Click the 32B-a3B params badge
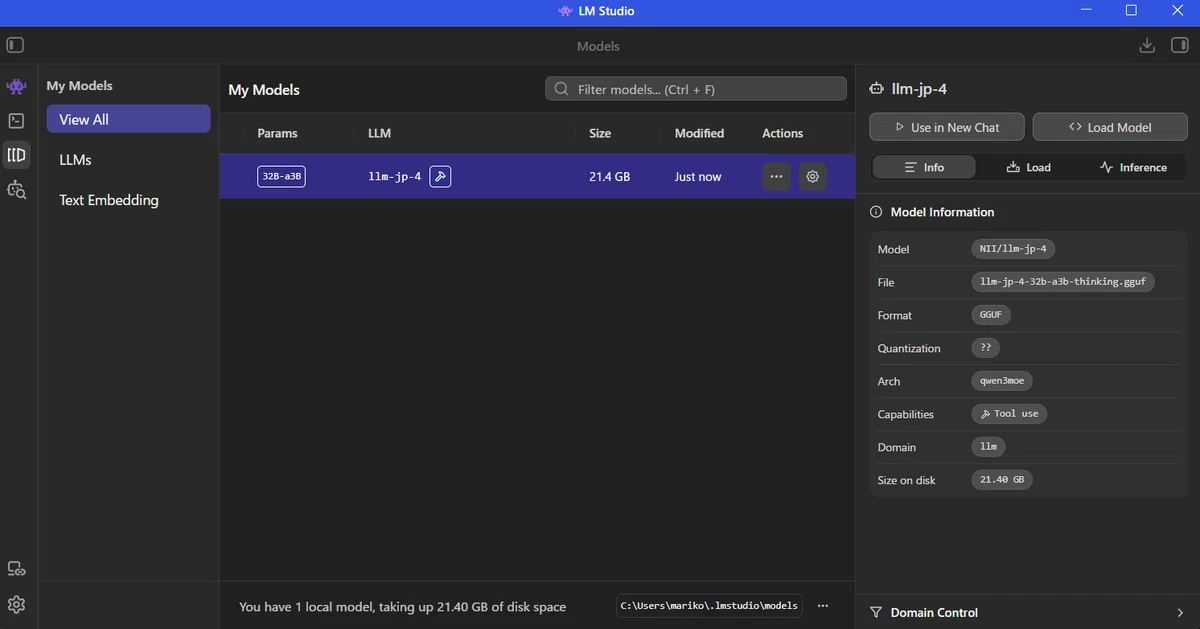The width and height of the screenshot is (1200, 629). pos(281,177)
